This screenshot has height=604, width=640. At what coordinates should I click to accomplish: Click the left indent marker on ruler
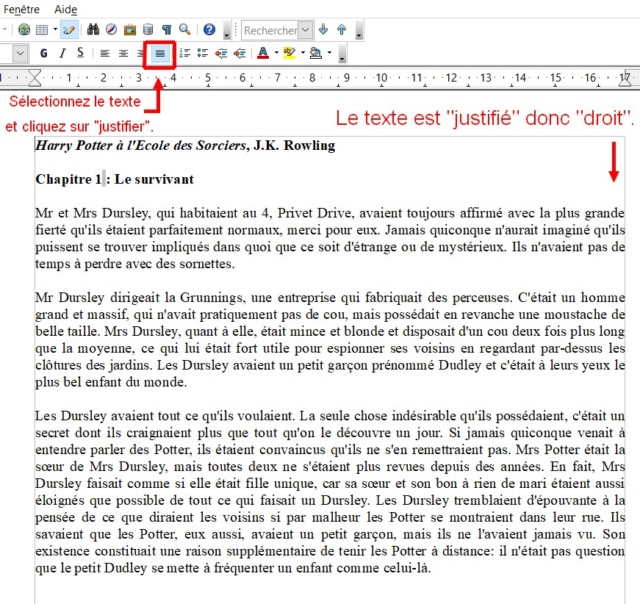pos(35,78)
